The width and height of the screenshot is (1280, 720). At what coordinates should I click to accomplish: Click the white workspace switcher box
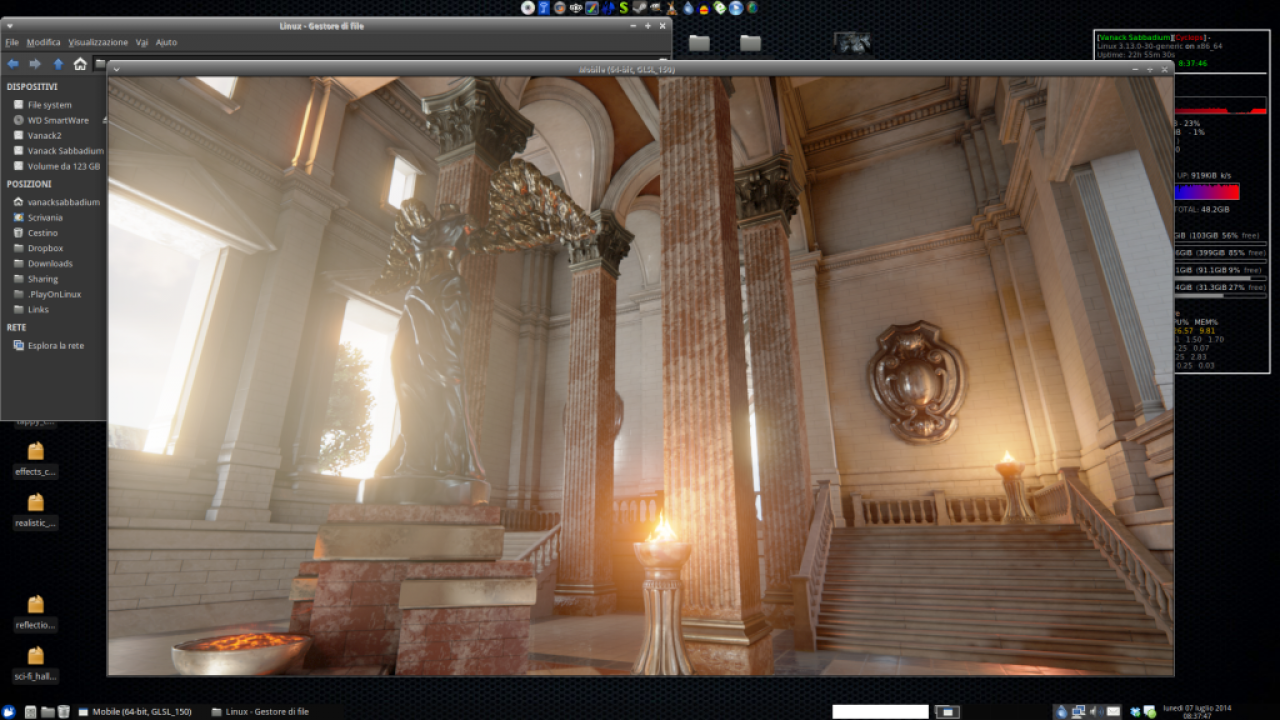(x=880, y=712)
